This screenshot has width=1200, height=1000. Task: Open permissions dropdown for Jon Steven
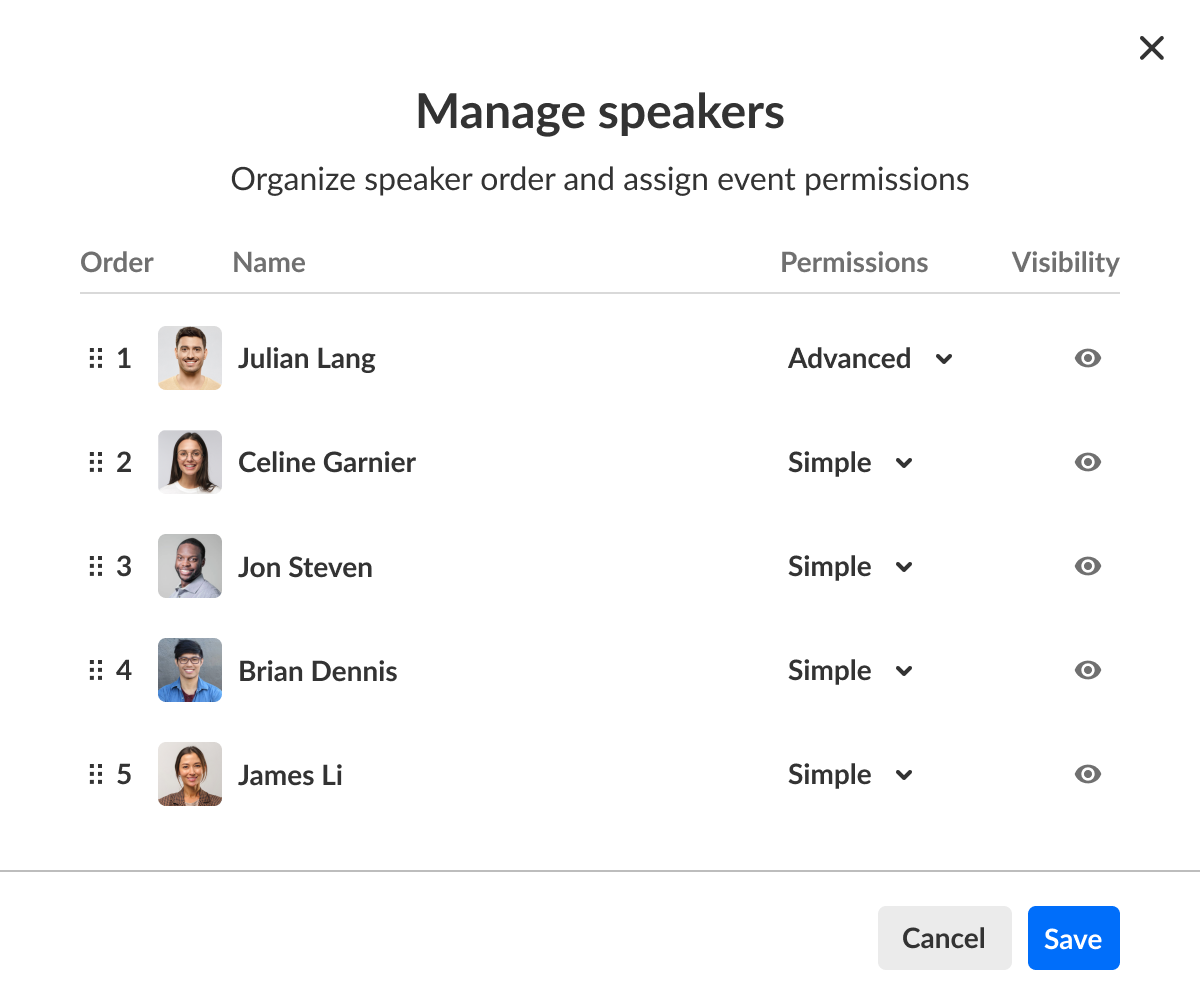pyautogui.click(x=851, y=566)
